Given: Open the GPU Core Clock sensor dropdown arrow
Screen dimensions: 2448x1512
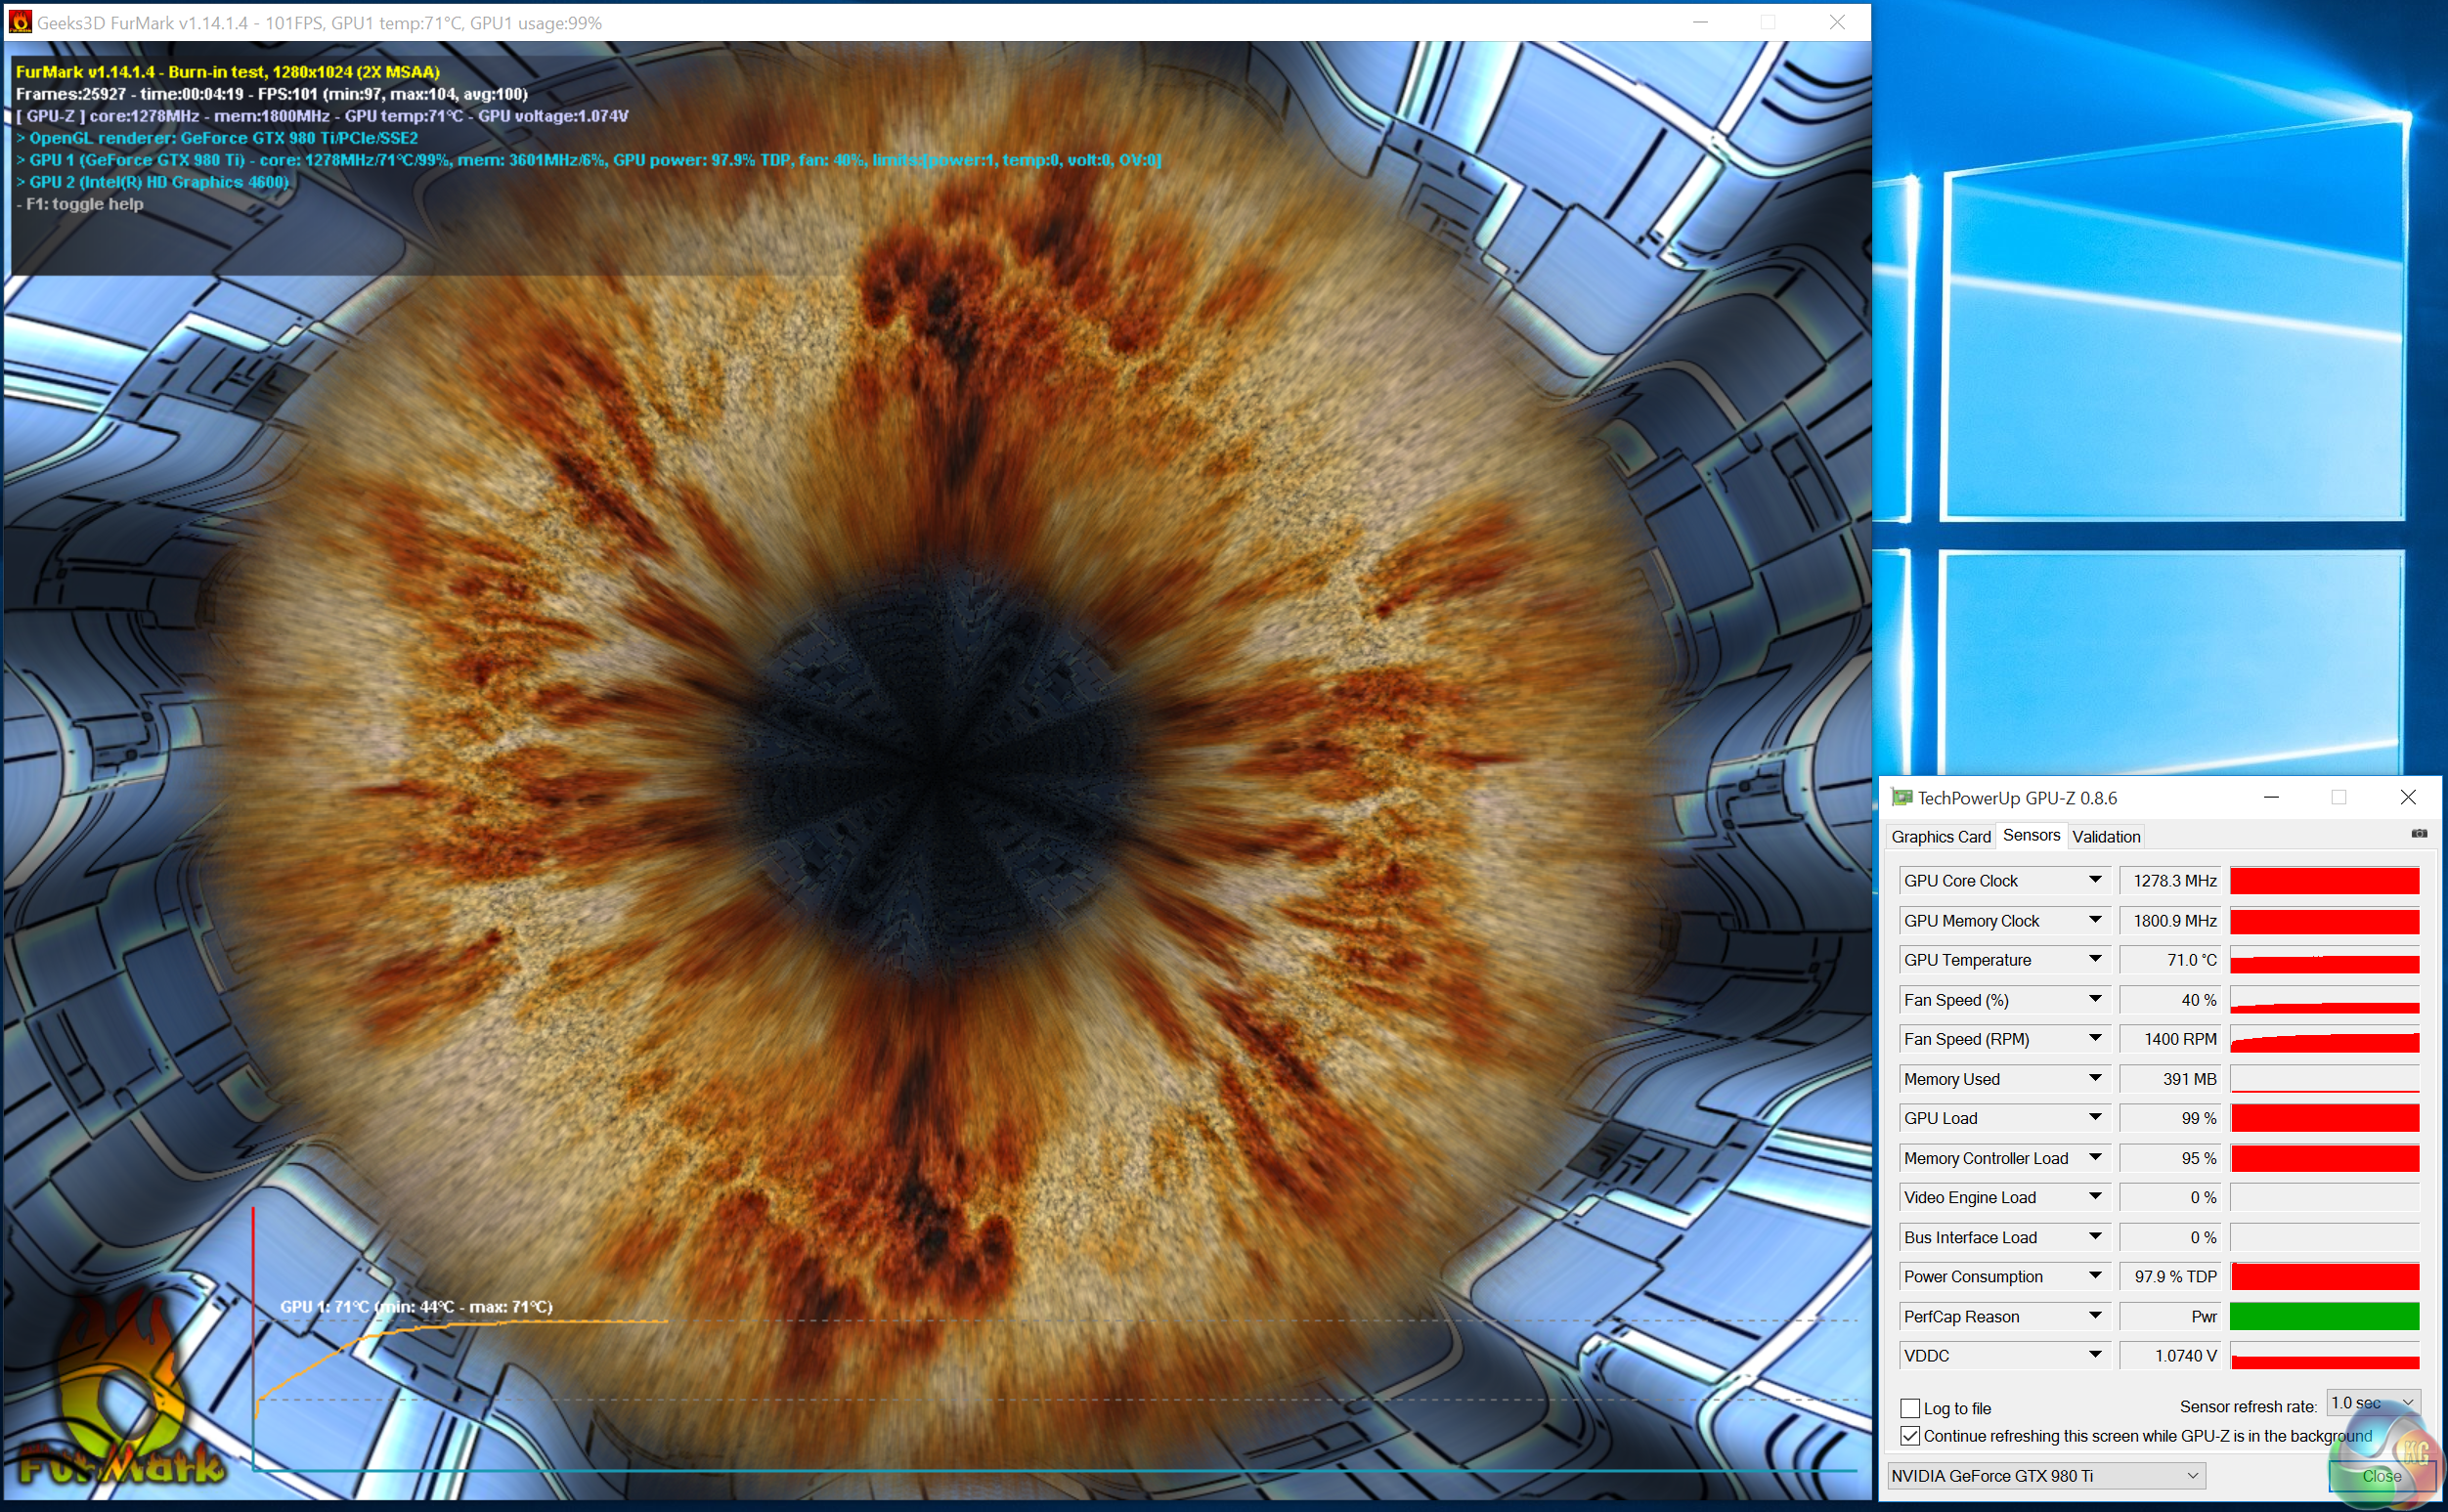Looking at the screenshot, I should (x=2095, y=880).
